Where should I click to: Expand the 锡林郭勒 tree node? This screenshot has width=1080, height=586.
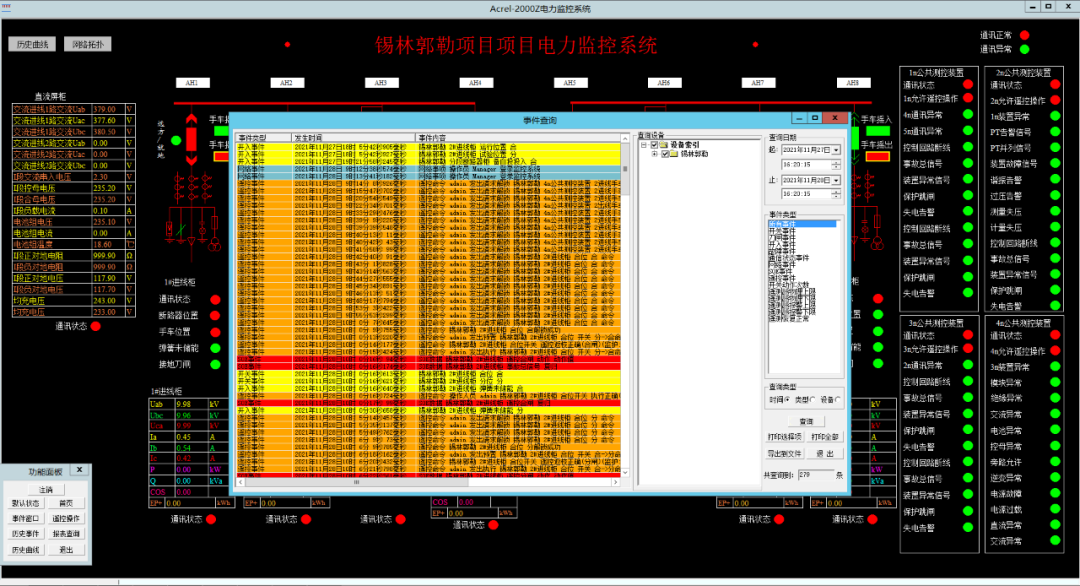(654, 154)
